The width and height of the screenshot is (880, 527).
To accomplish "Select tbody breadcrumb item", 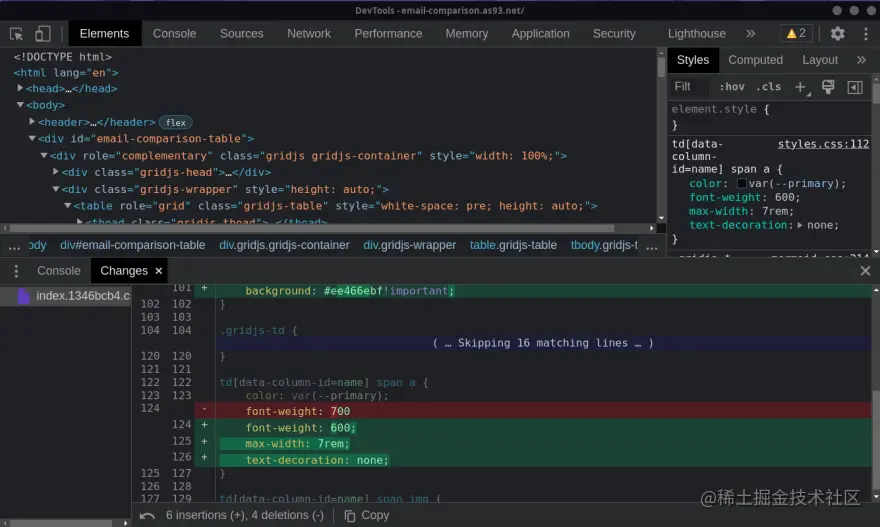I will [604, 245].
